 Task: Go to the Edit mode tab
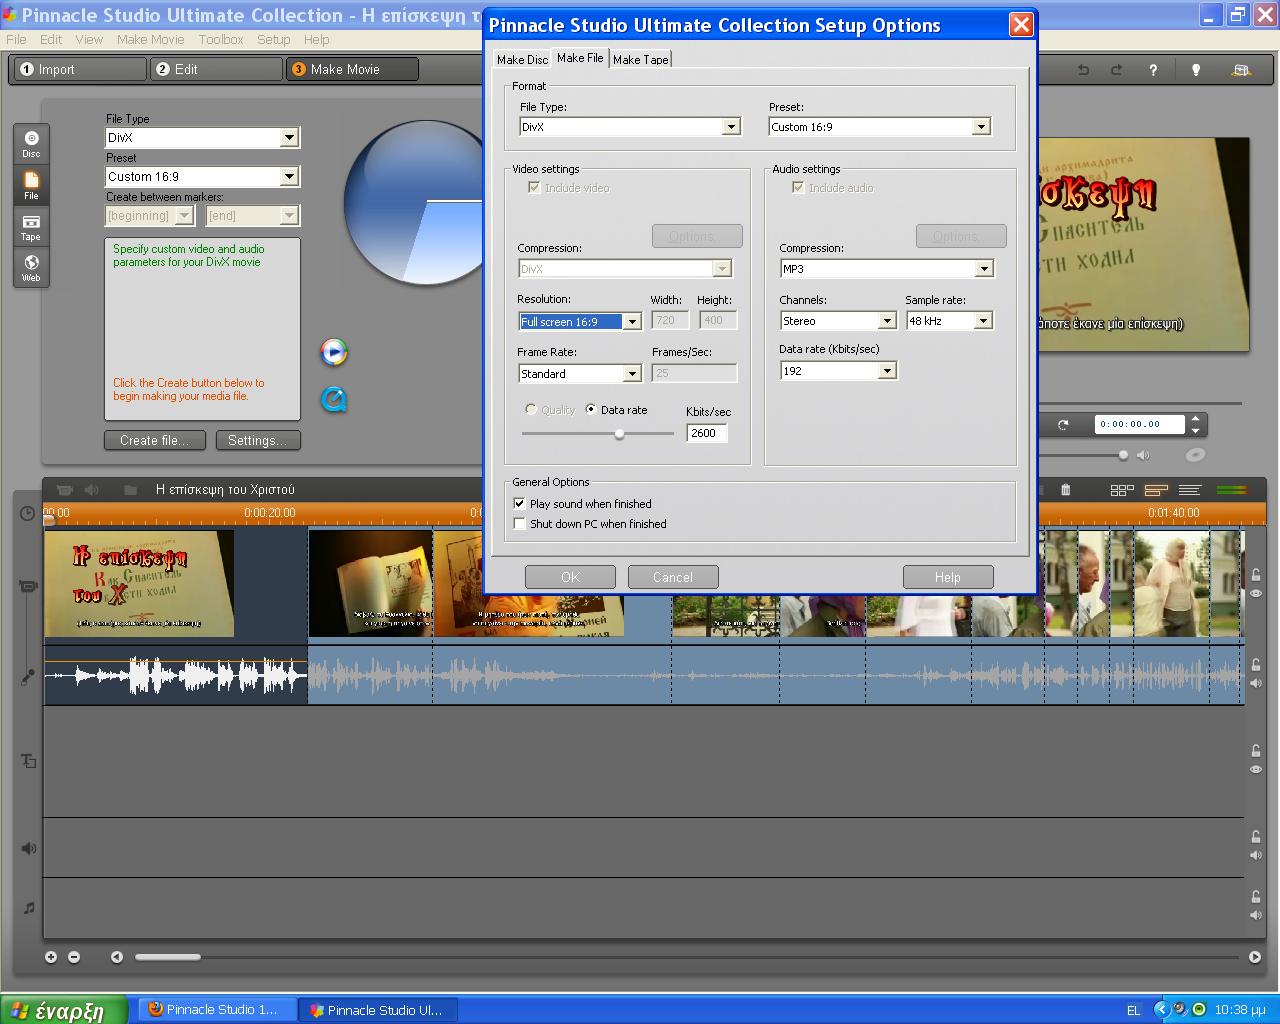[x=215, y=69]
